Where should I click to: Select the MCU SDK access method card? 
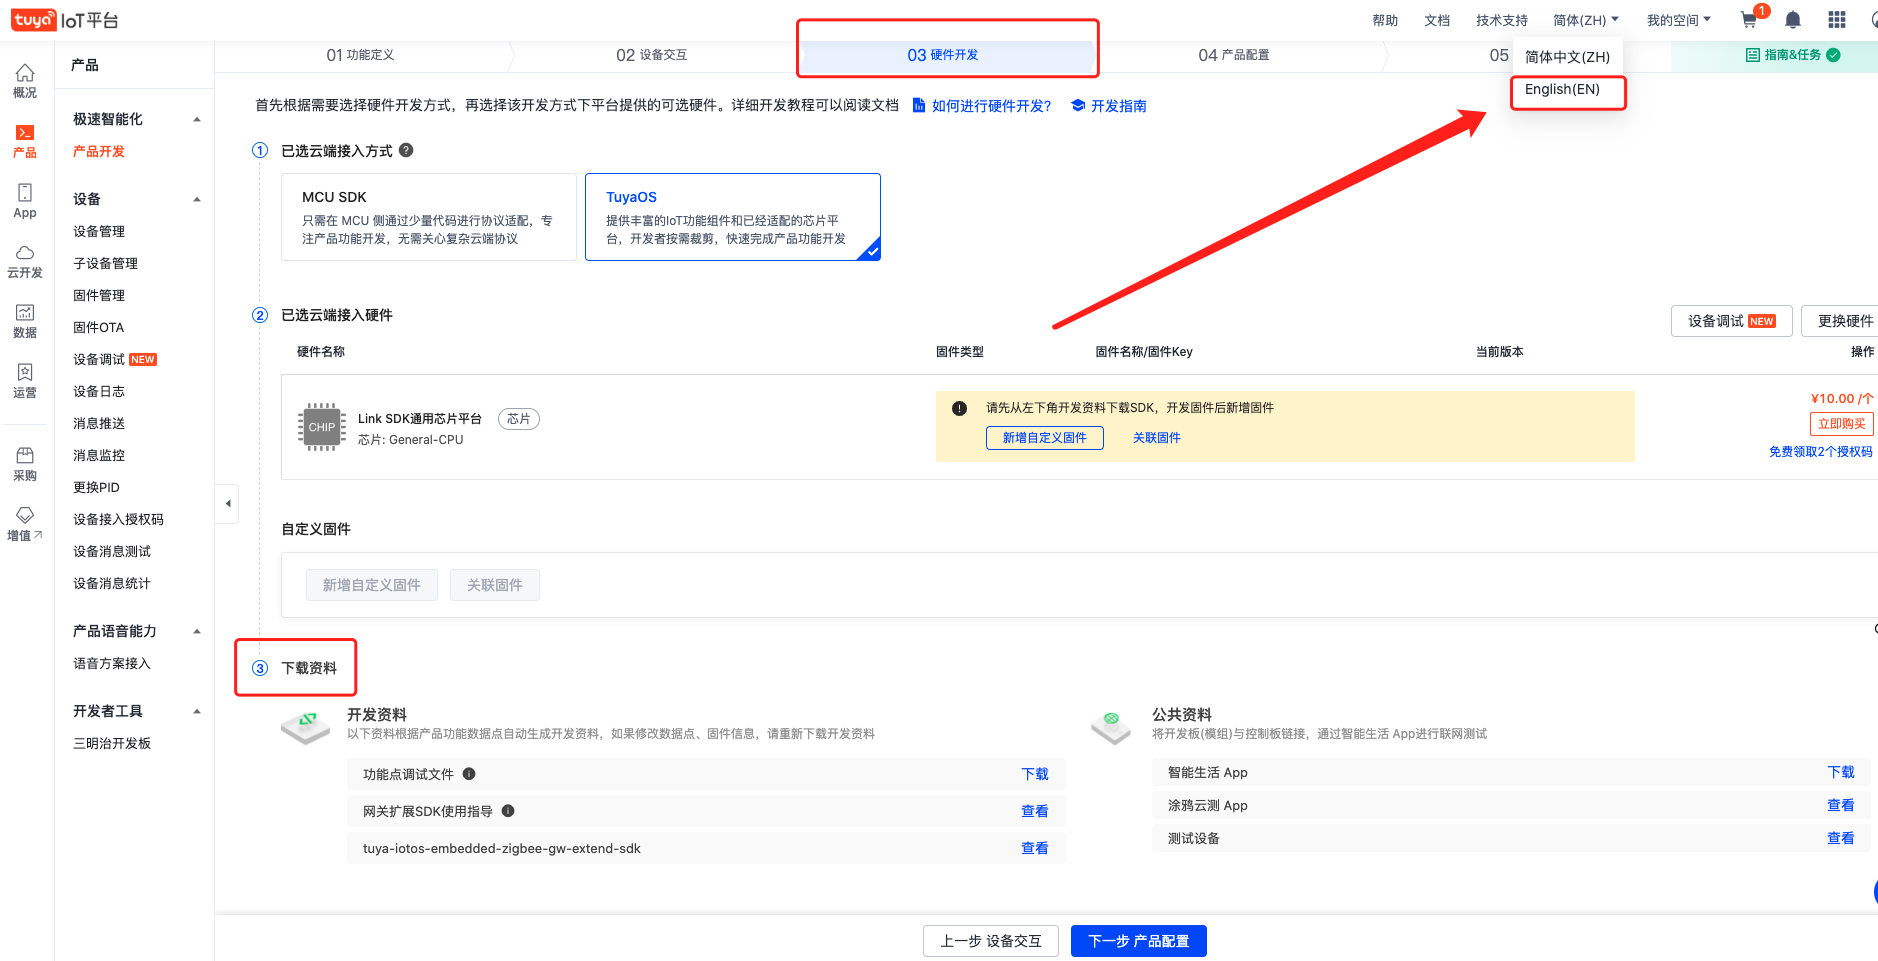point(429,217)
